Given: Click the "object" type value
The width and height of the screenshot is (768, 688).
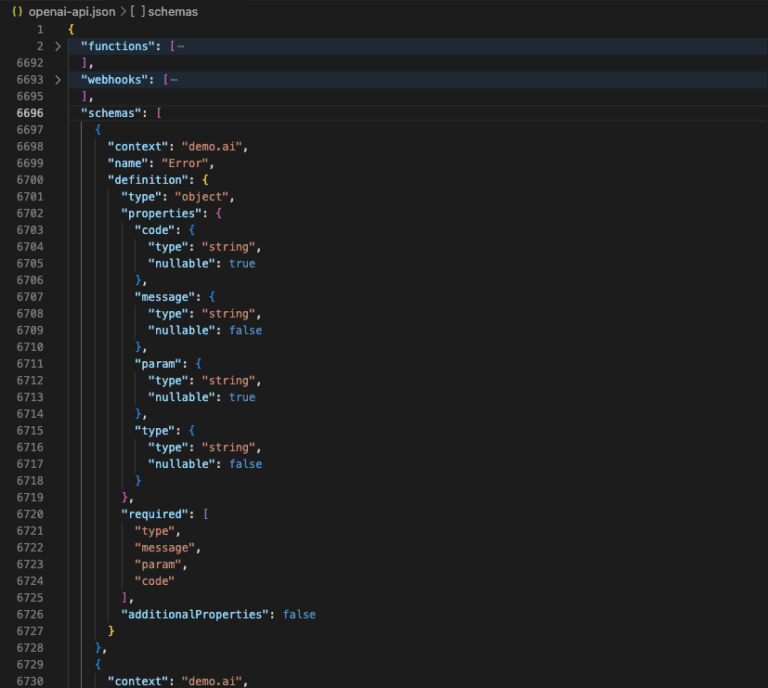Looking at the screenshot, I should tap(202, 197).
